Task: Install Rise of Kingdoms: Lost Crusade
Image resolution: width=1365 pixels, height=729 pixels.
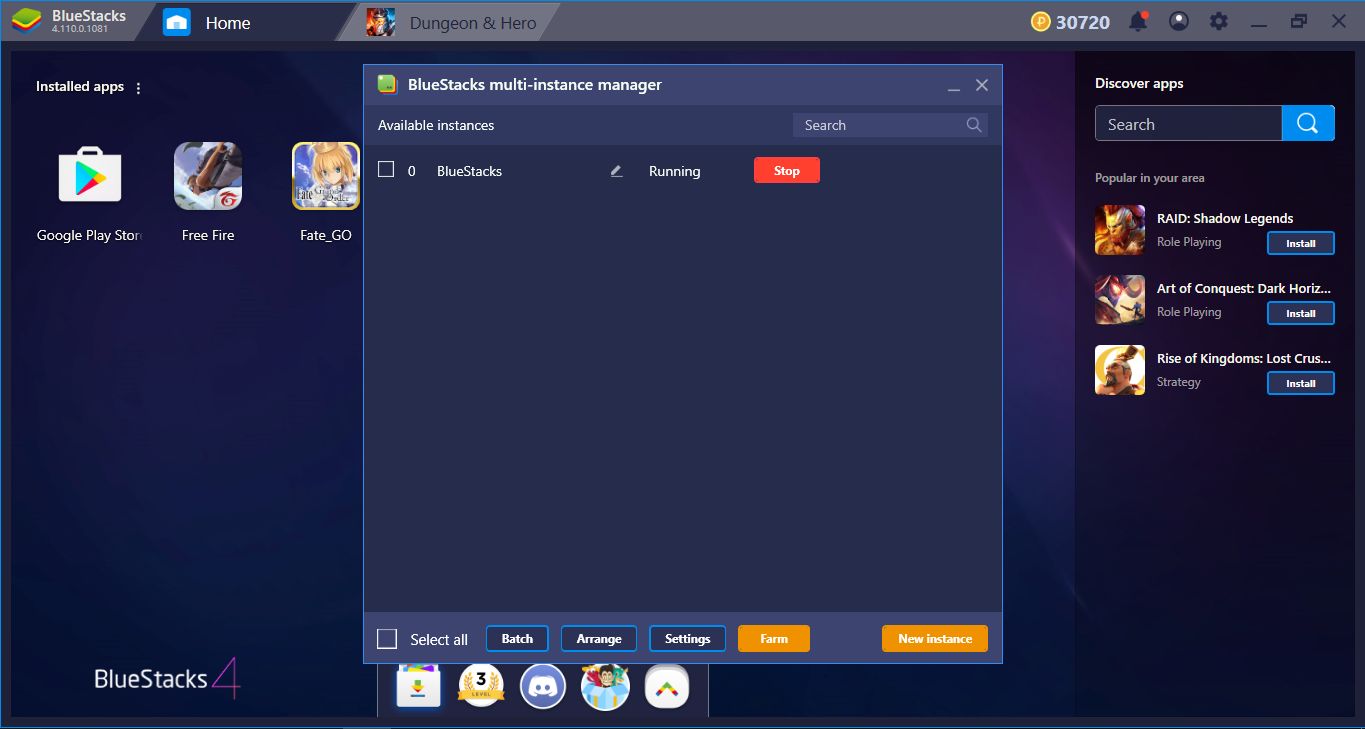Action: click(x=1301, y=384)
